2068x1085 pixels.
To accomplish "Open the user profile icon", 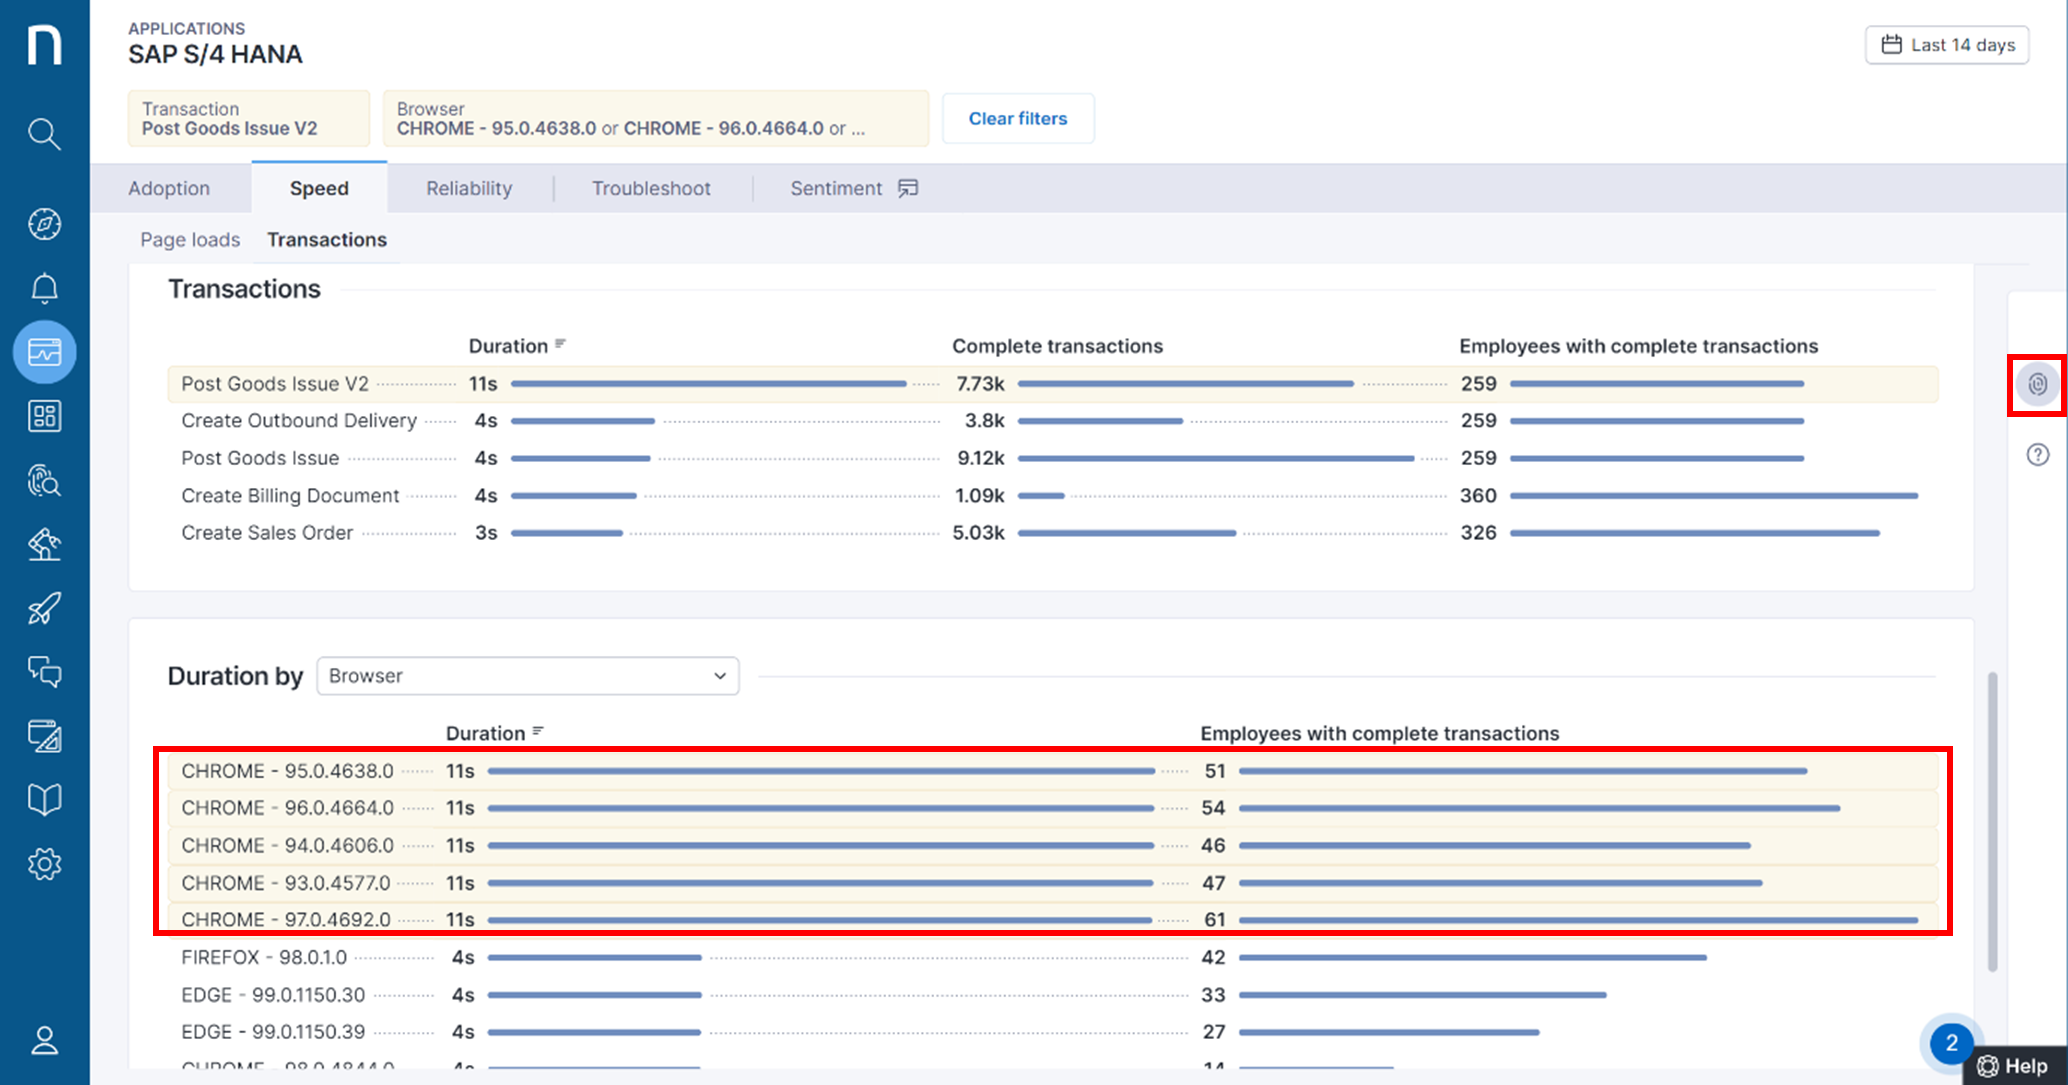I will [44, 1041].
